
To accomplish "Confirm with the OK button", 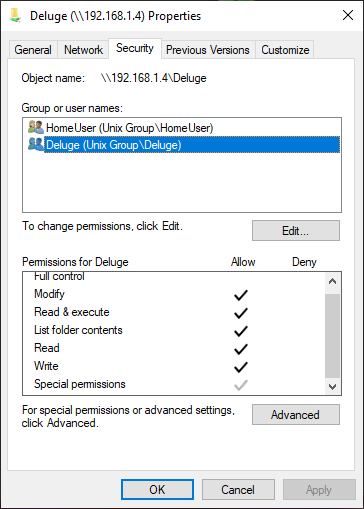I will [157, 490].
